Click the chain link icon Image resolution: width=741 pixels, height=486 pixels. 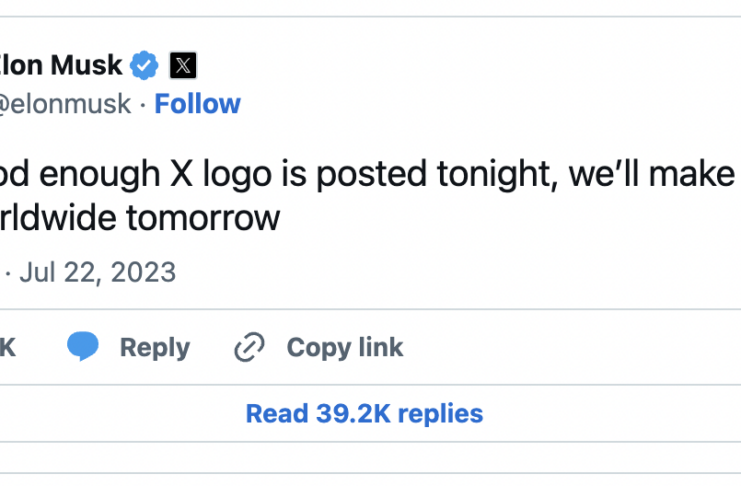(248, 347)
